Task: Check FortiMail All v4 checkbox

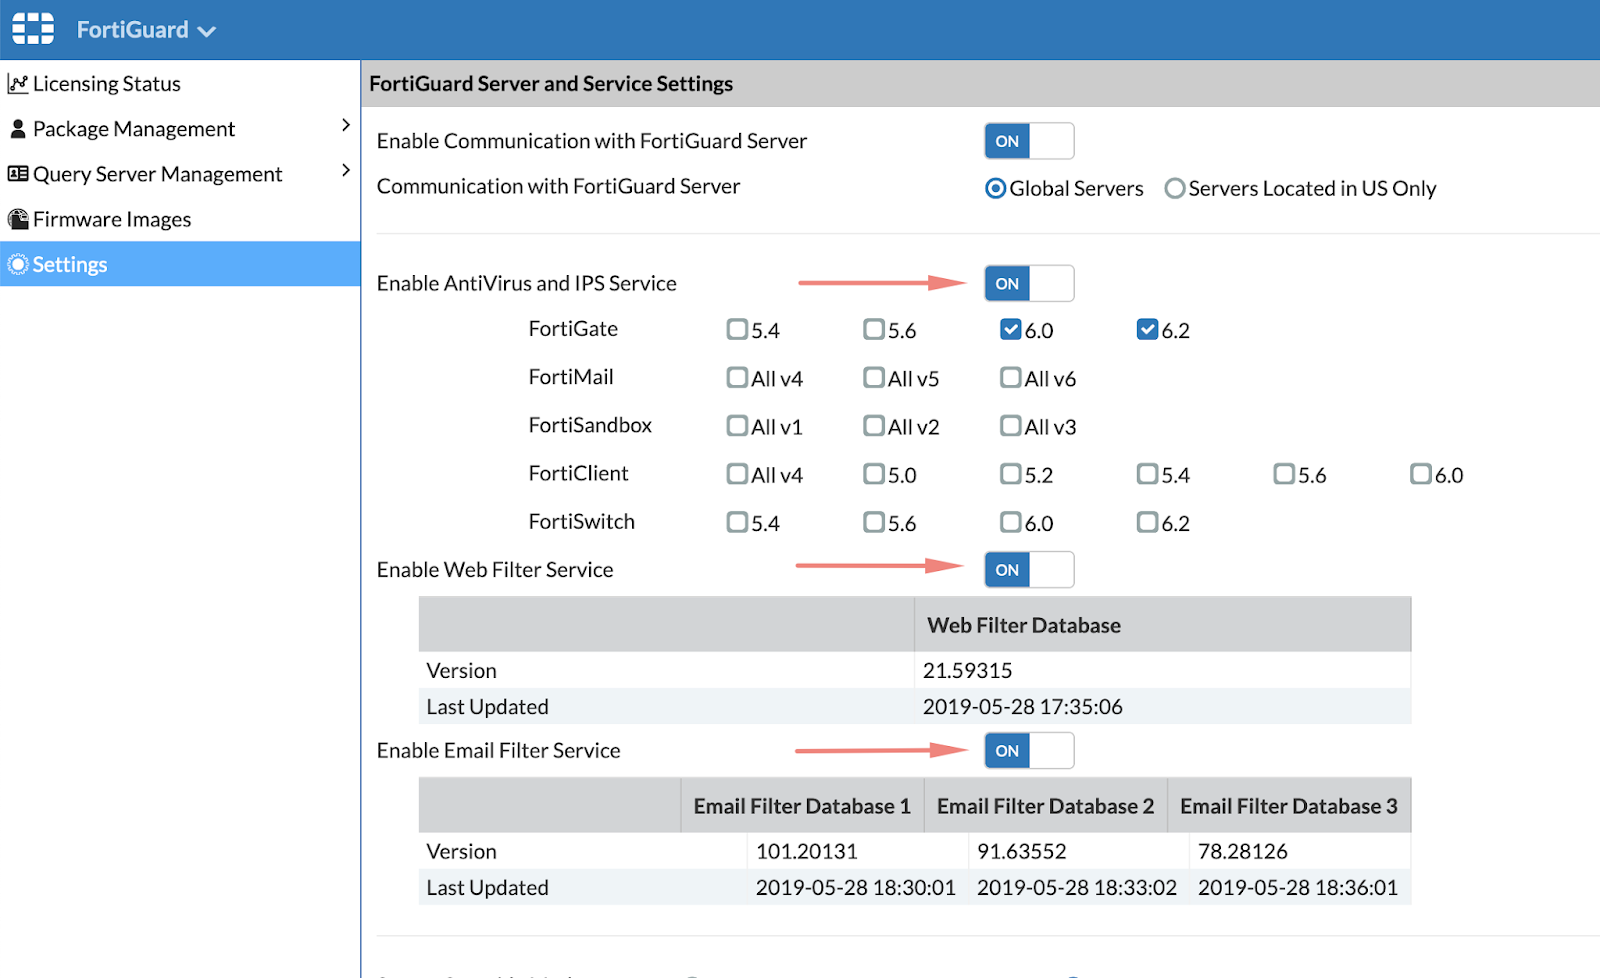Action: point(738,377)
